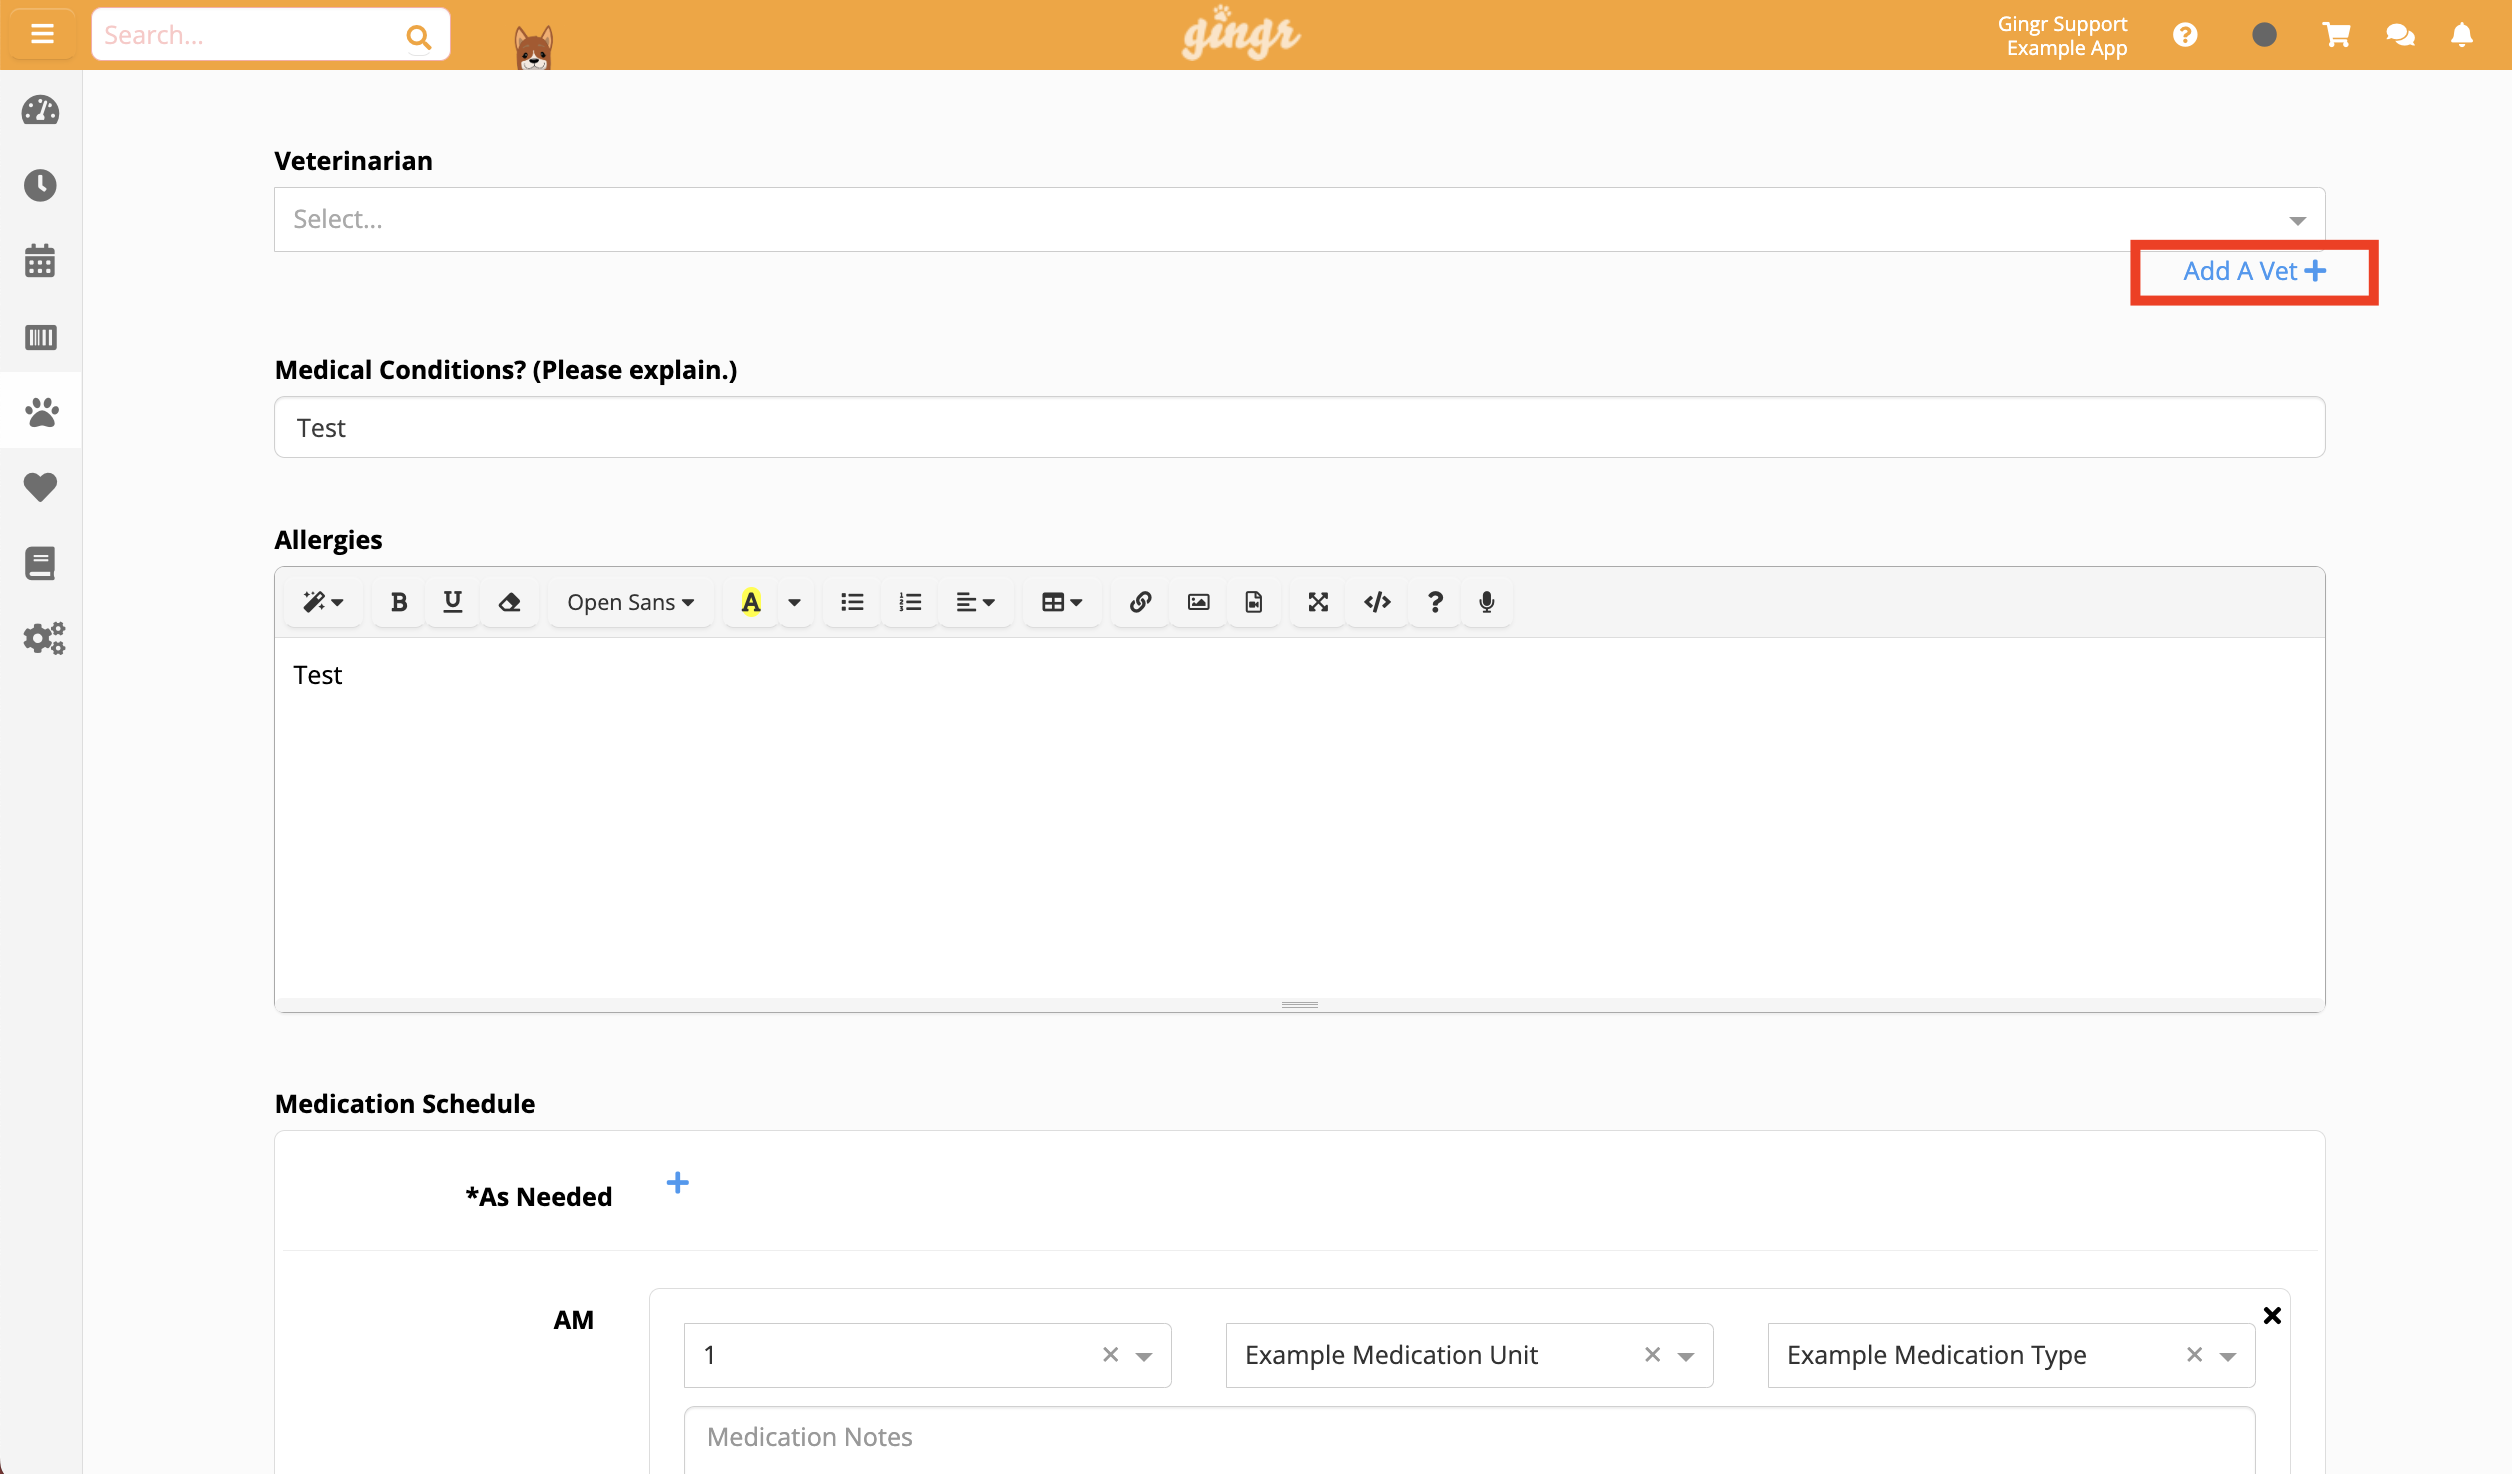
Task: Click into the Search field
Action: [250, 35]
